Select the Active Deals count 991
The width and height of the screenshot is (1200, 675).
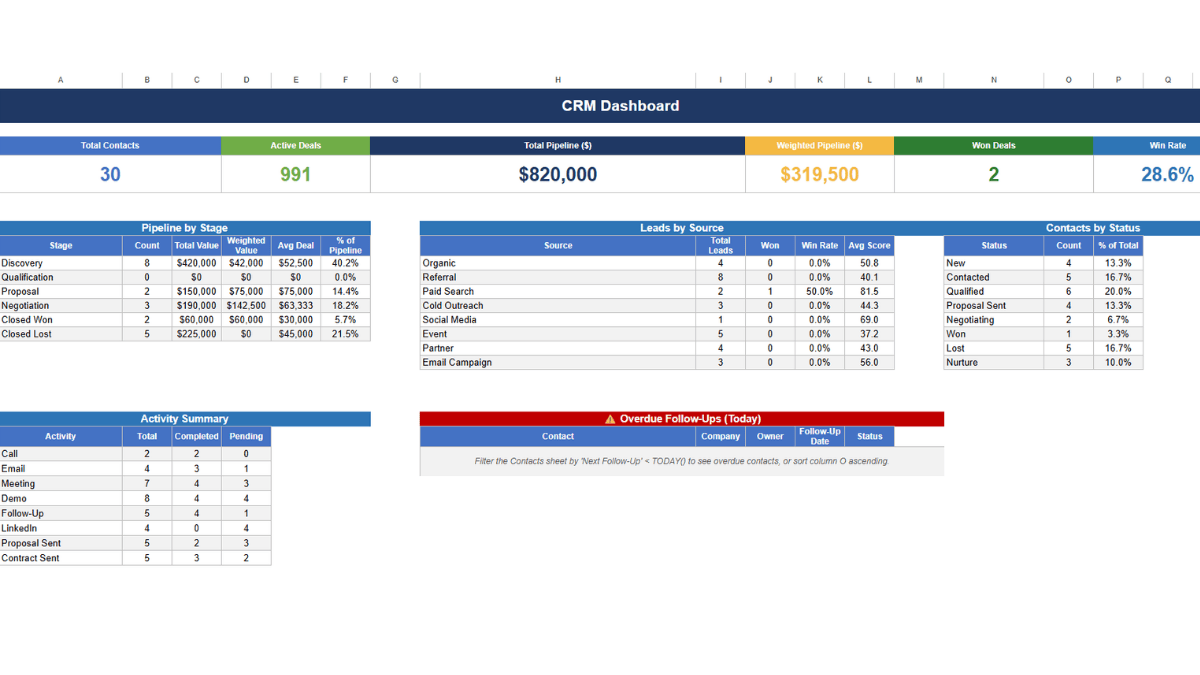pos(296,172)
